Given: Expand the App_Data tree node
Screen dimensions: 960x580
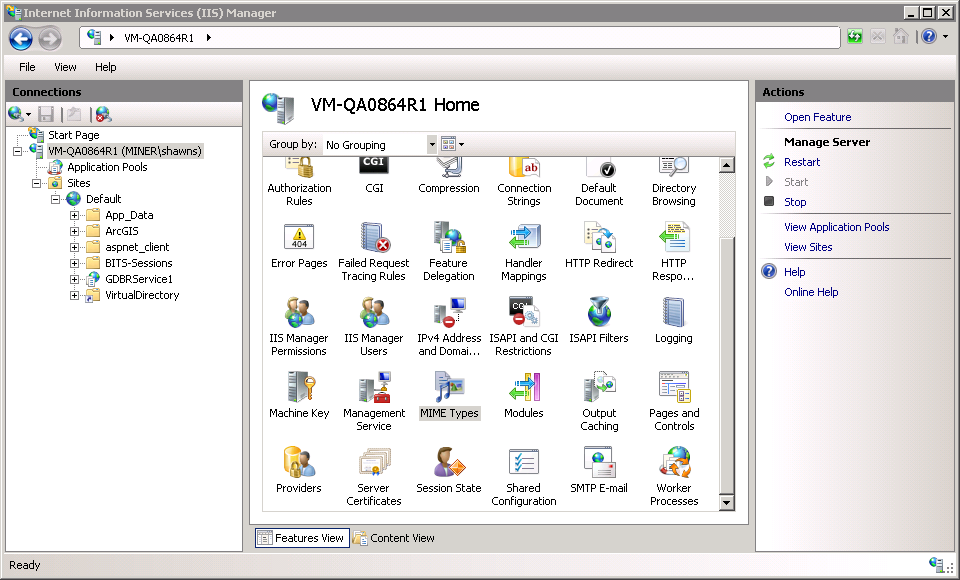Looking at the screenshot, I should 75,215.
